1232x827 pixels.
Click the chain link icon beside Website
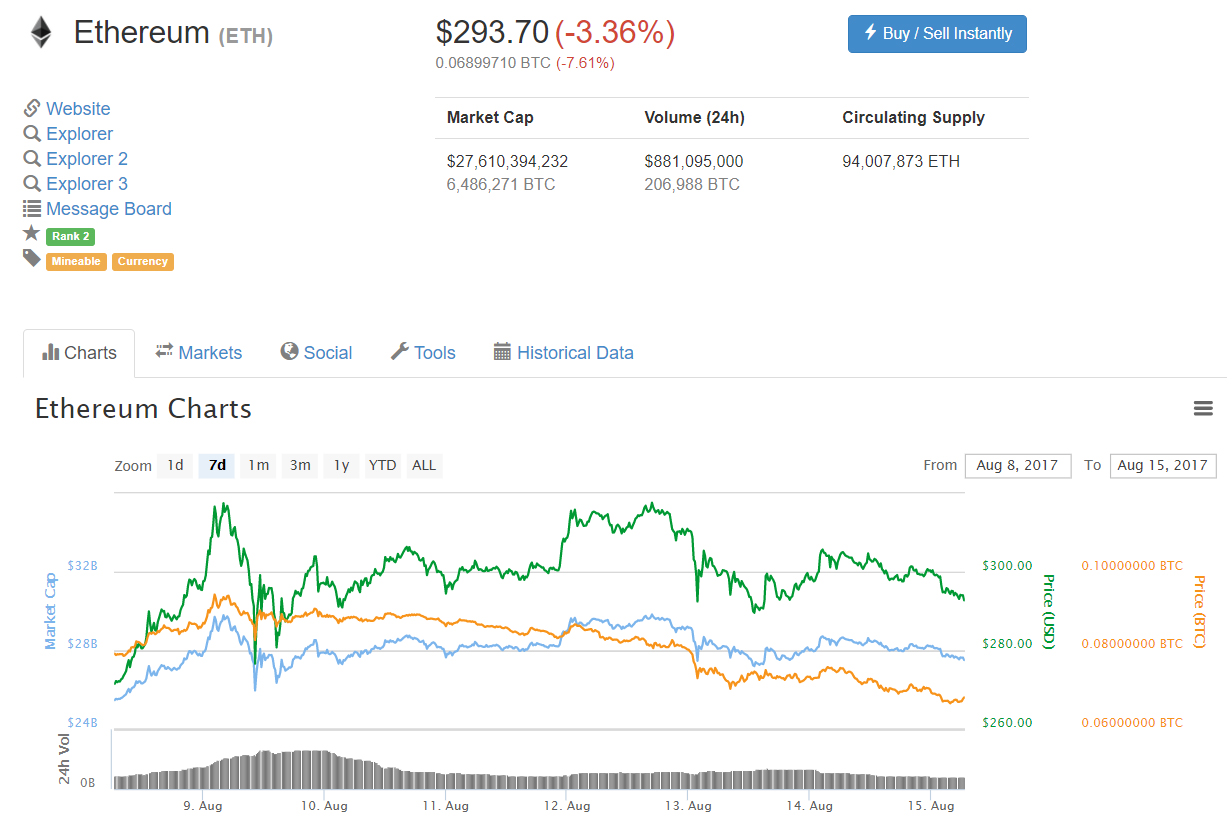[x=32, y=108]
